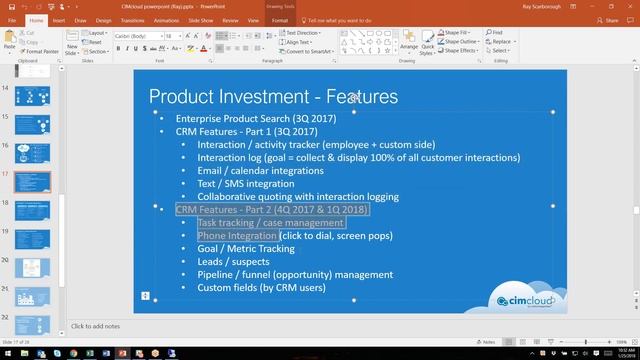
Task: Open the font name Calibri dropdown
Action: tap(162, 36)
